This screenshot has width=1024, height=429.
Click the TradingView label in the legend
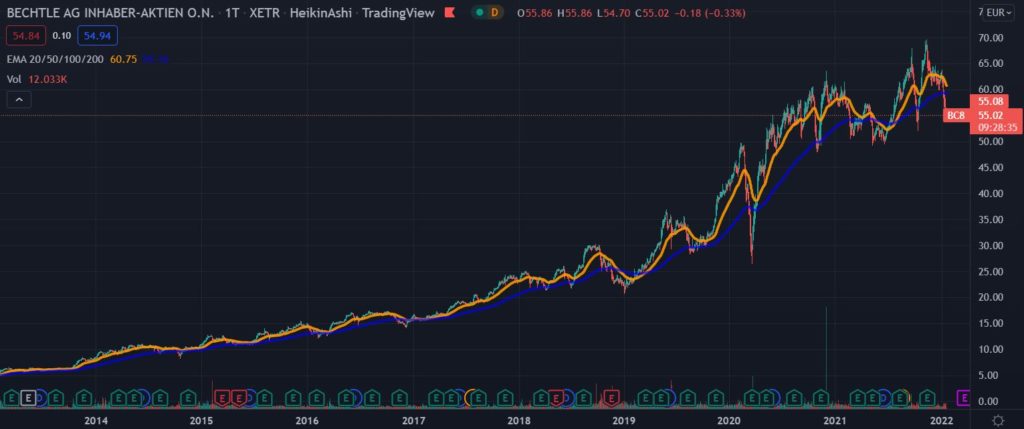point(396,13)
